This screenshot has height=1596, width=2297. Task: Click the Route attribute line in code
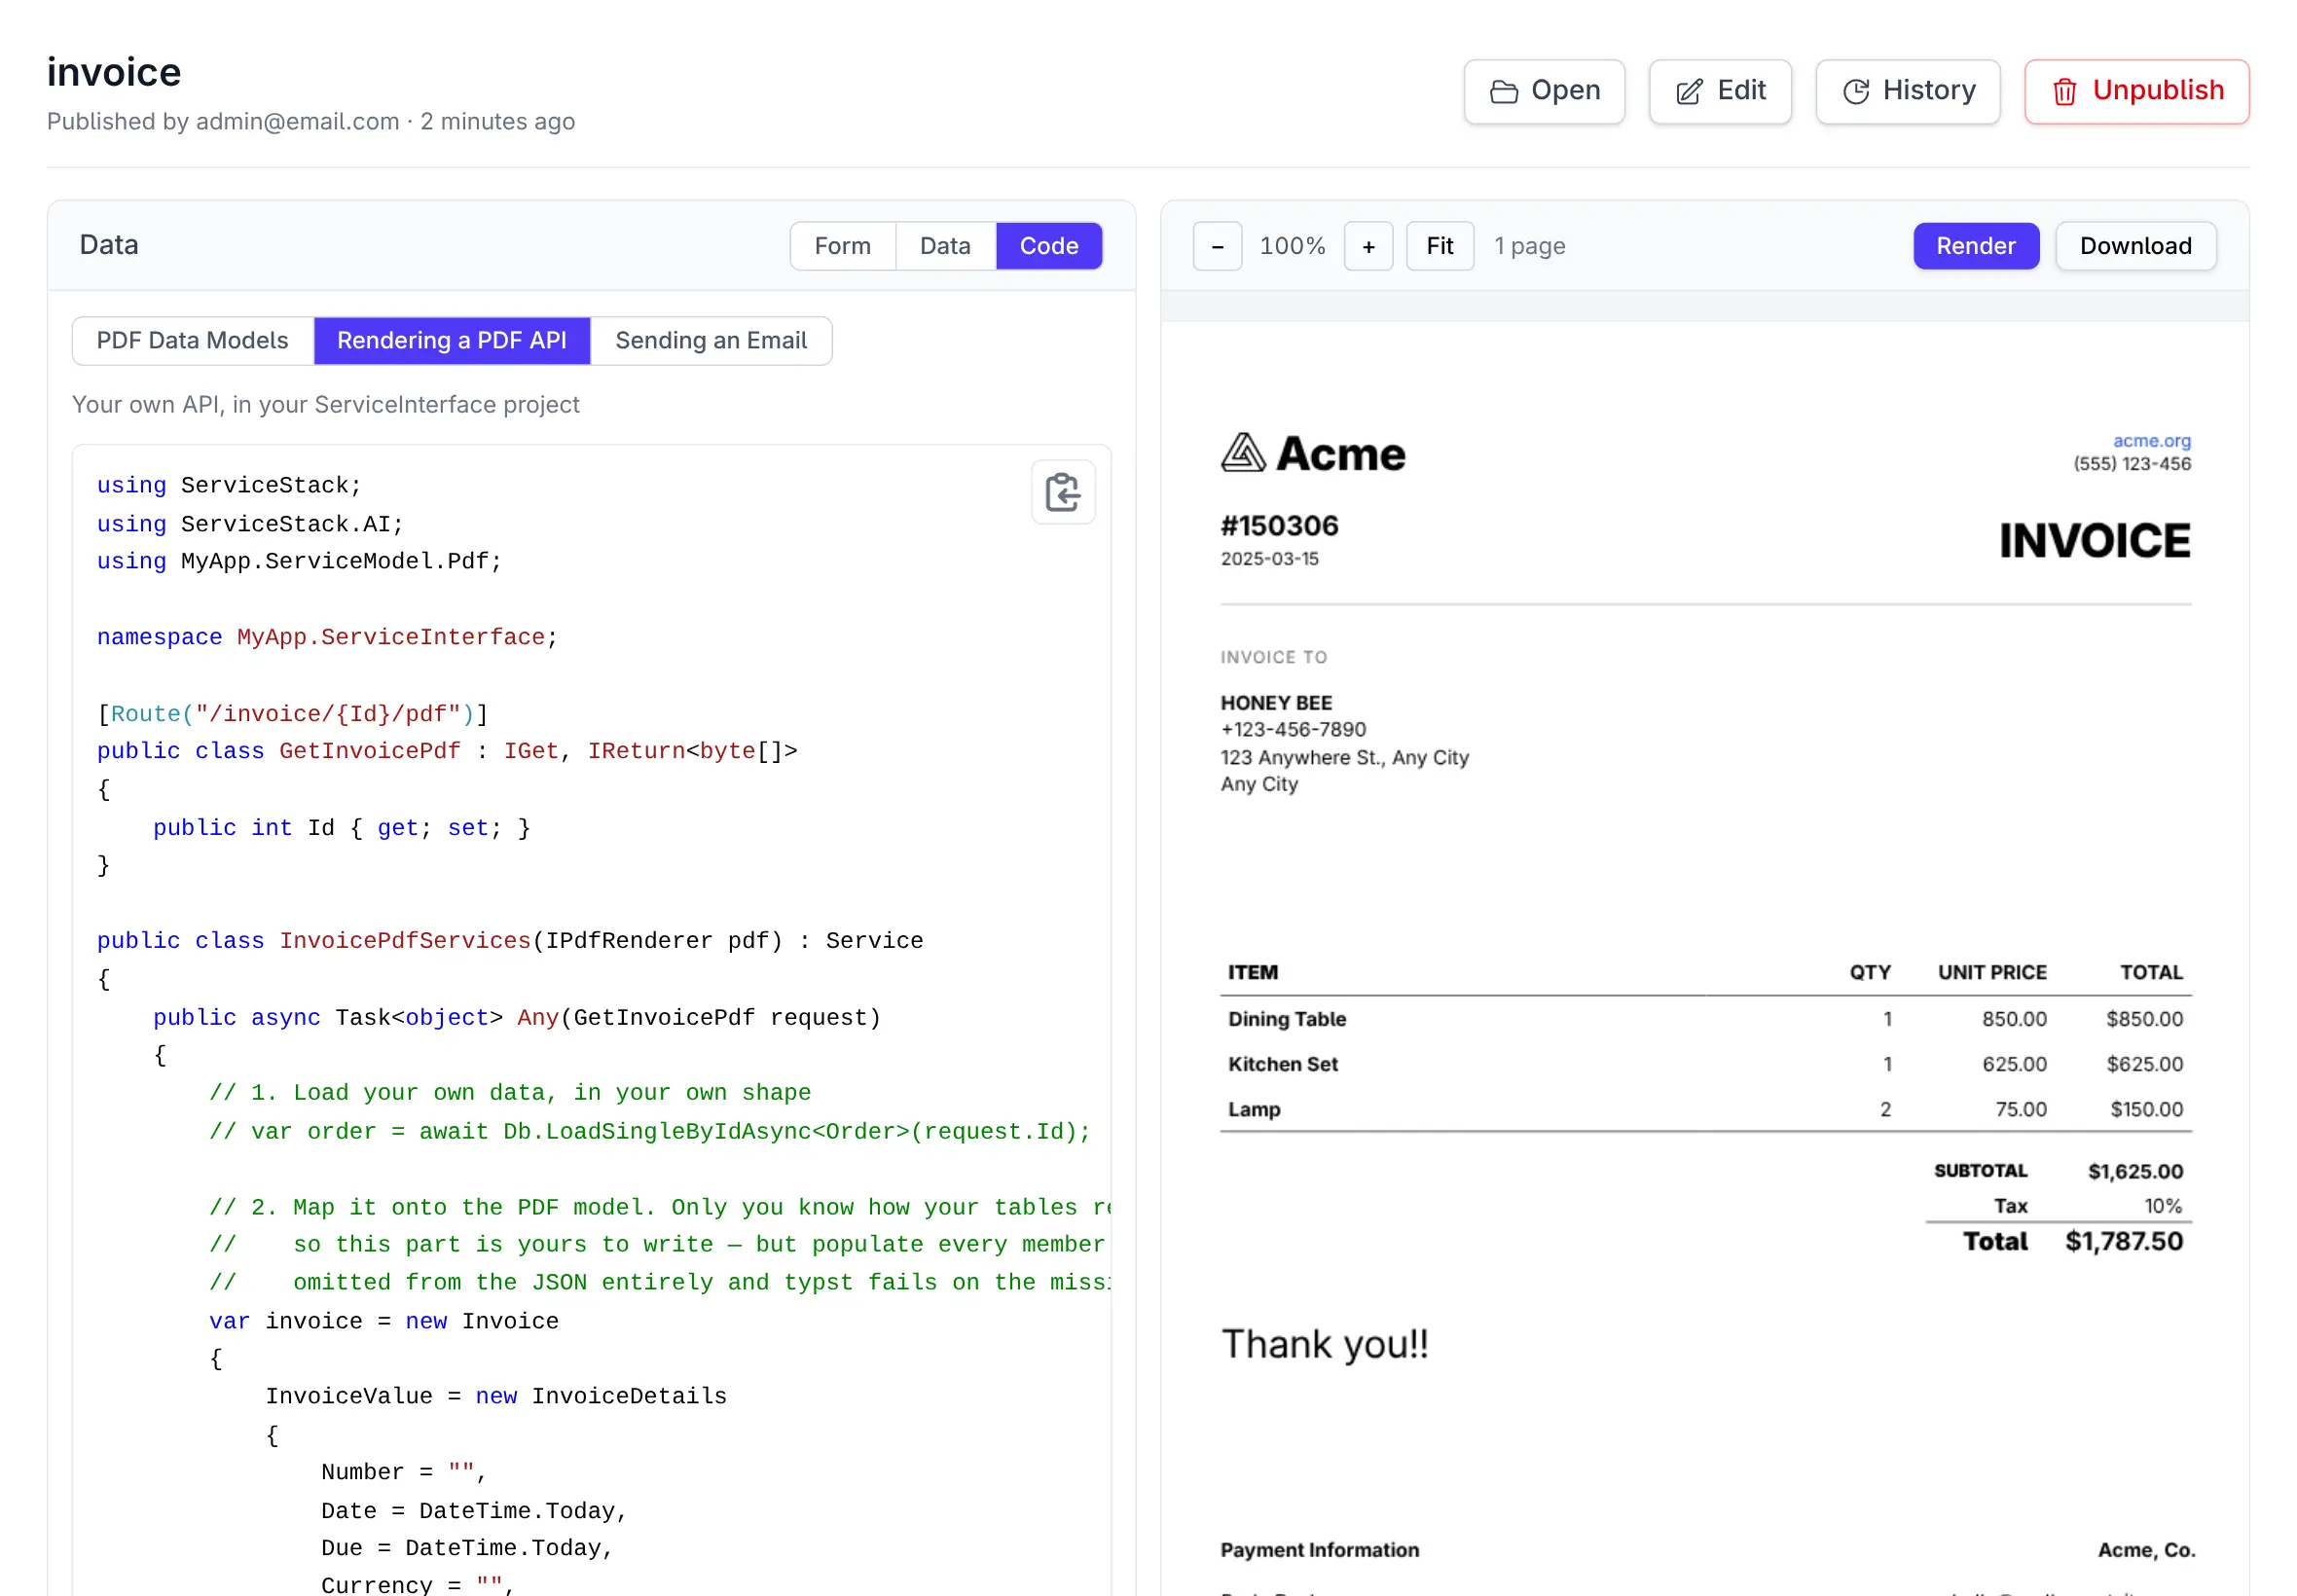coord(292,714)
